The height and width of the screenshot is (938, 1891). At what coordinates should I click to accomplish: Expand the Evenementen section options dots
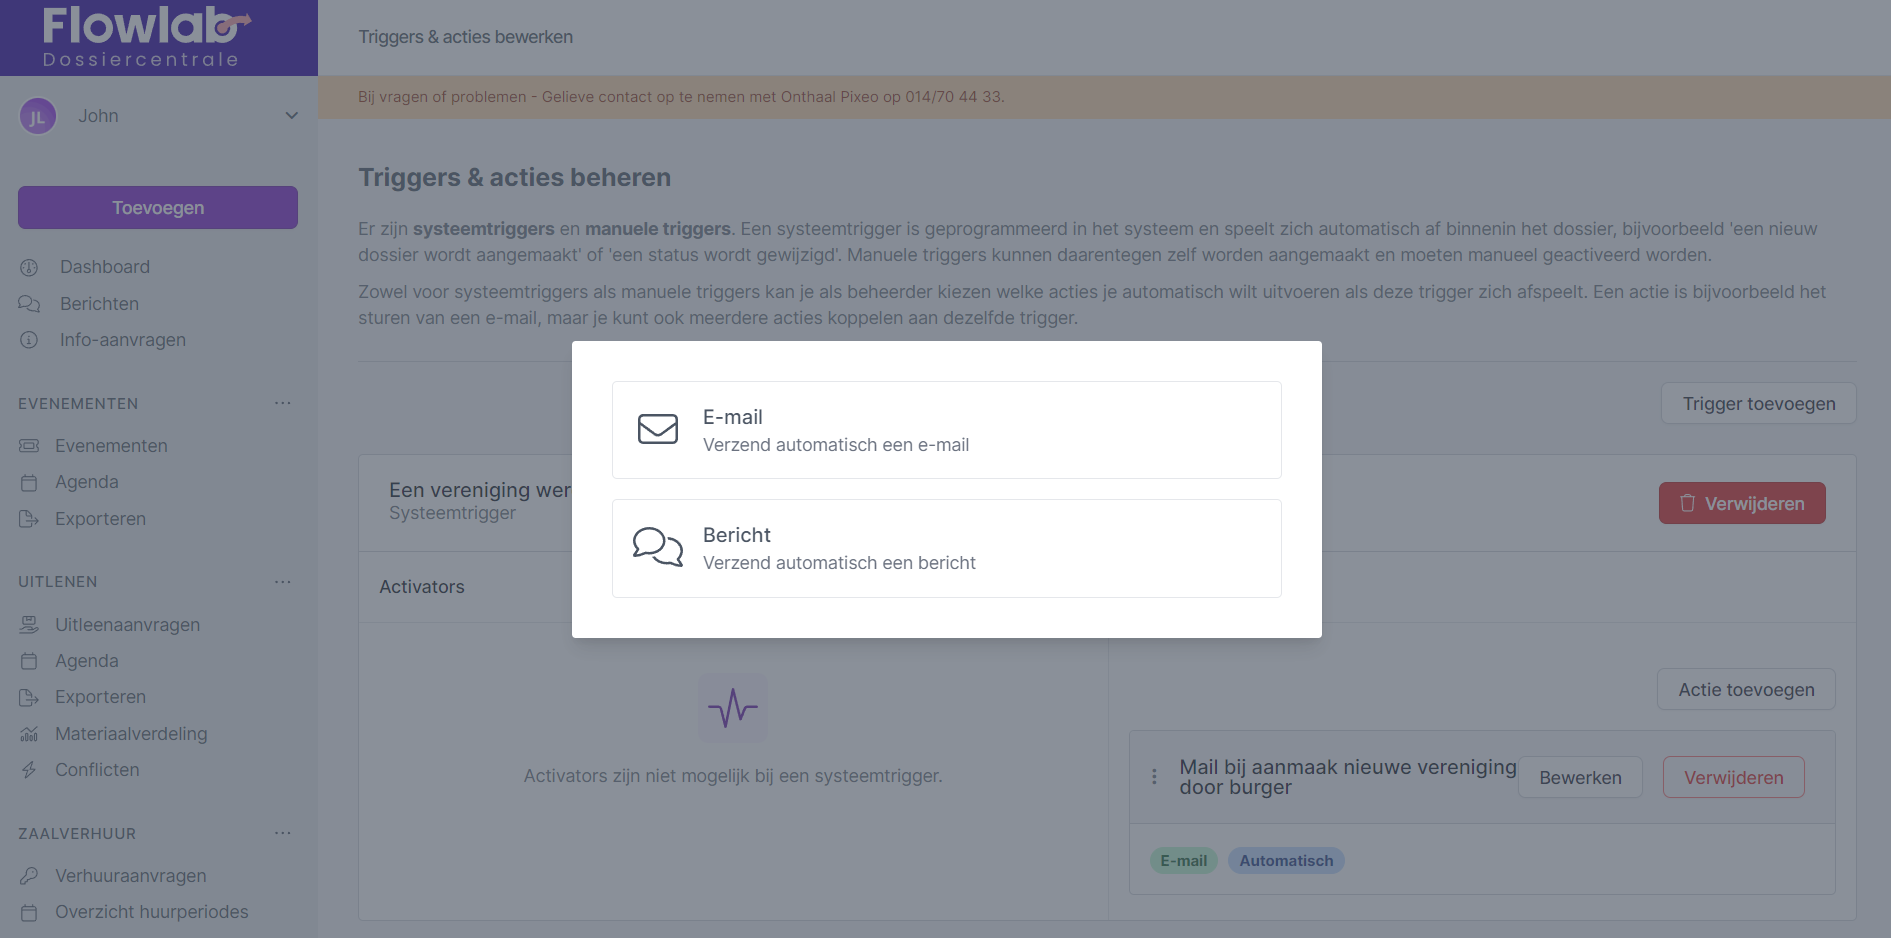[x=283, y=403]
